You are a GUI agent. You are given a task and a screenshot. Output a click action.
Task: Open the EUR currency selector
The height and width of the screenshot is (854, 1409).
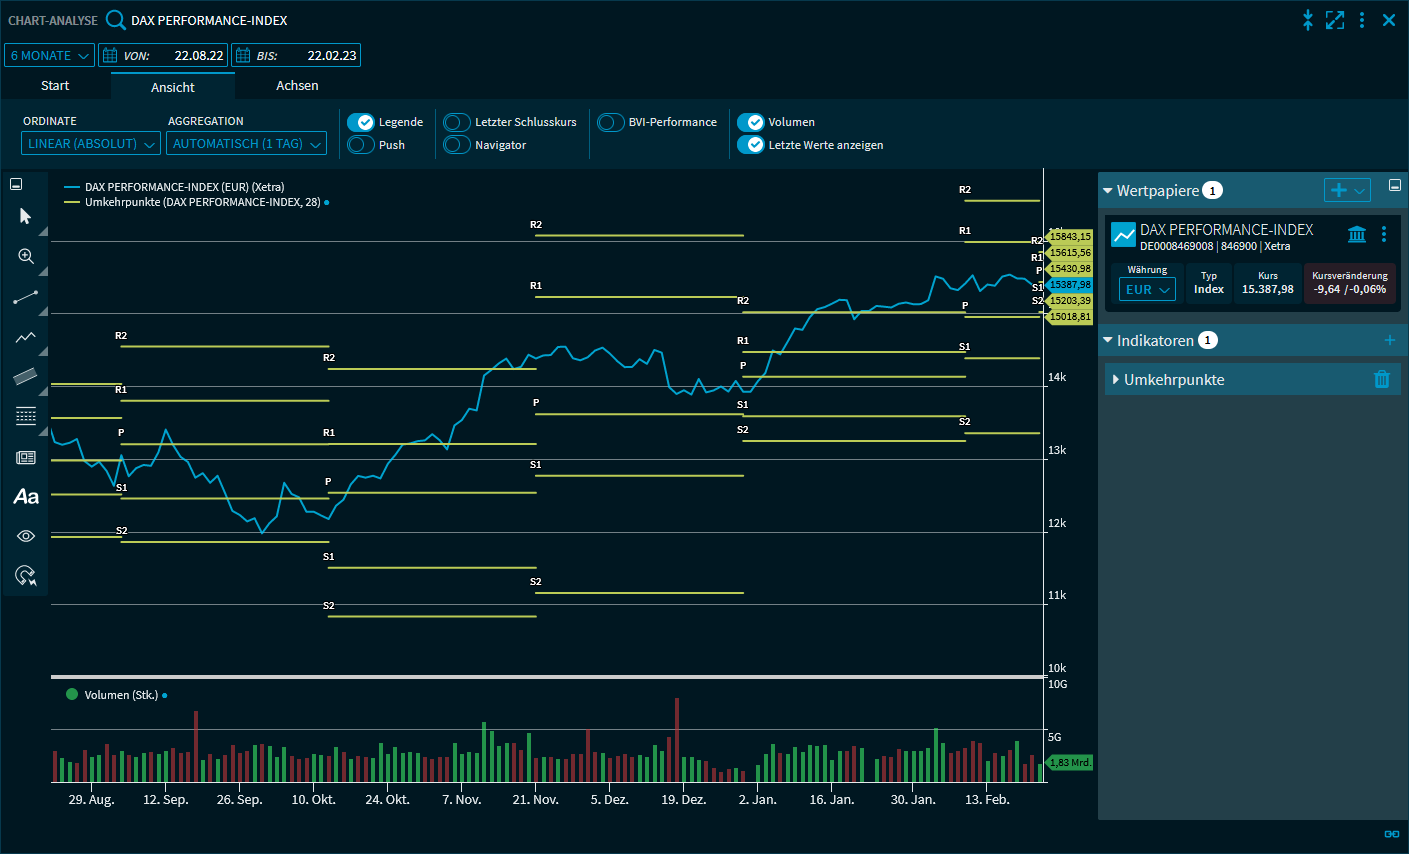1147,290
